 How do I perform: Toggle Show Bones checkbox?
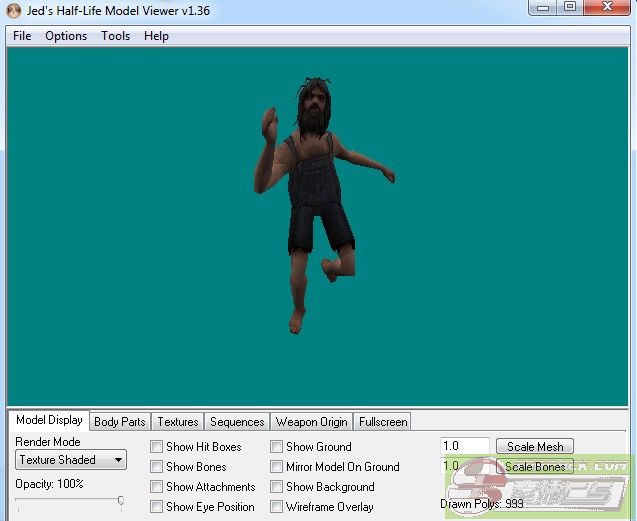[157, 467]
